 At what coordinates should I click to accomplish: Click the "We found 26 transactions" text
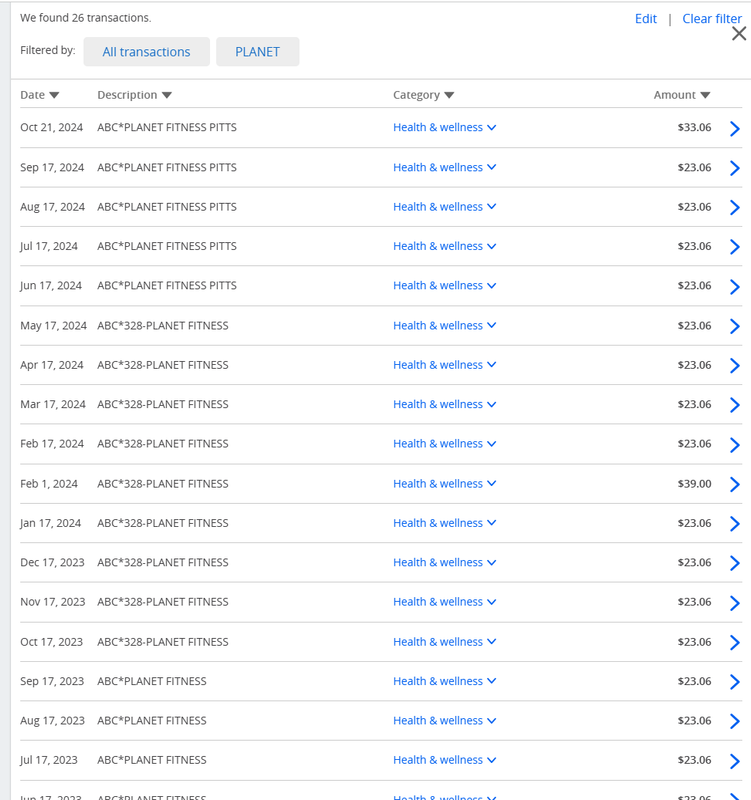(x=86, y=18)
